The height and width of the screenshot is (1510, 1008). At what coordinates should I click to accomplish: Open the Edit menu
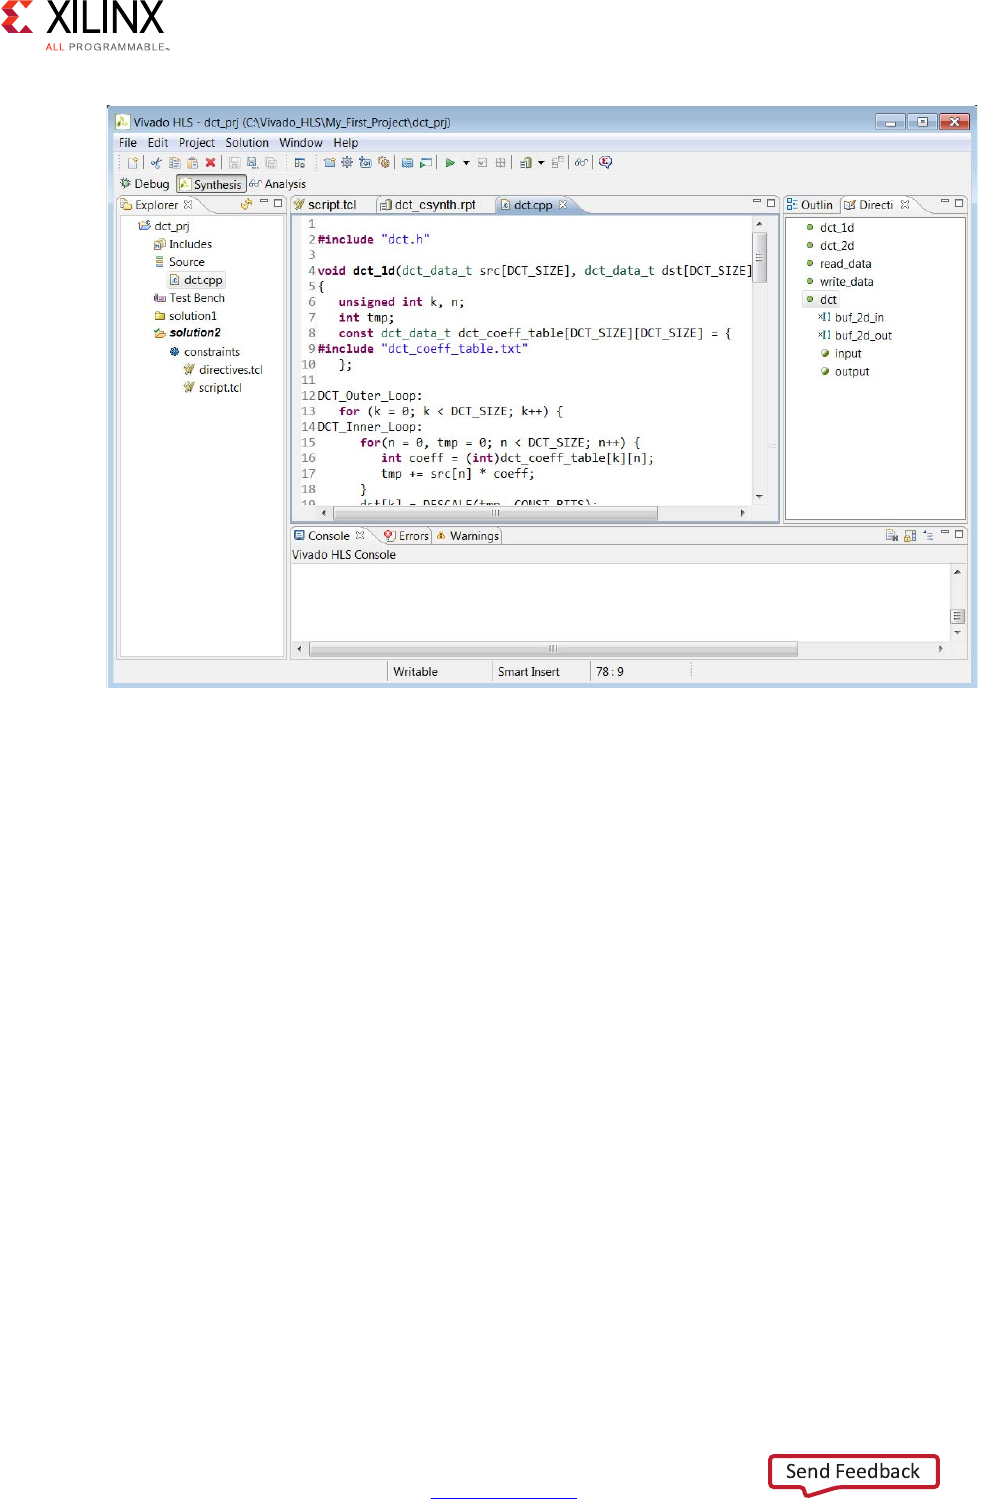click(x=158, y=143)
